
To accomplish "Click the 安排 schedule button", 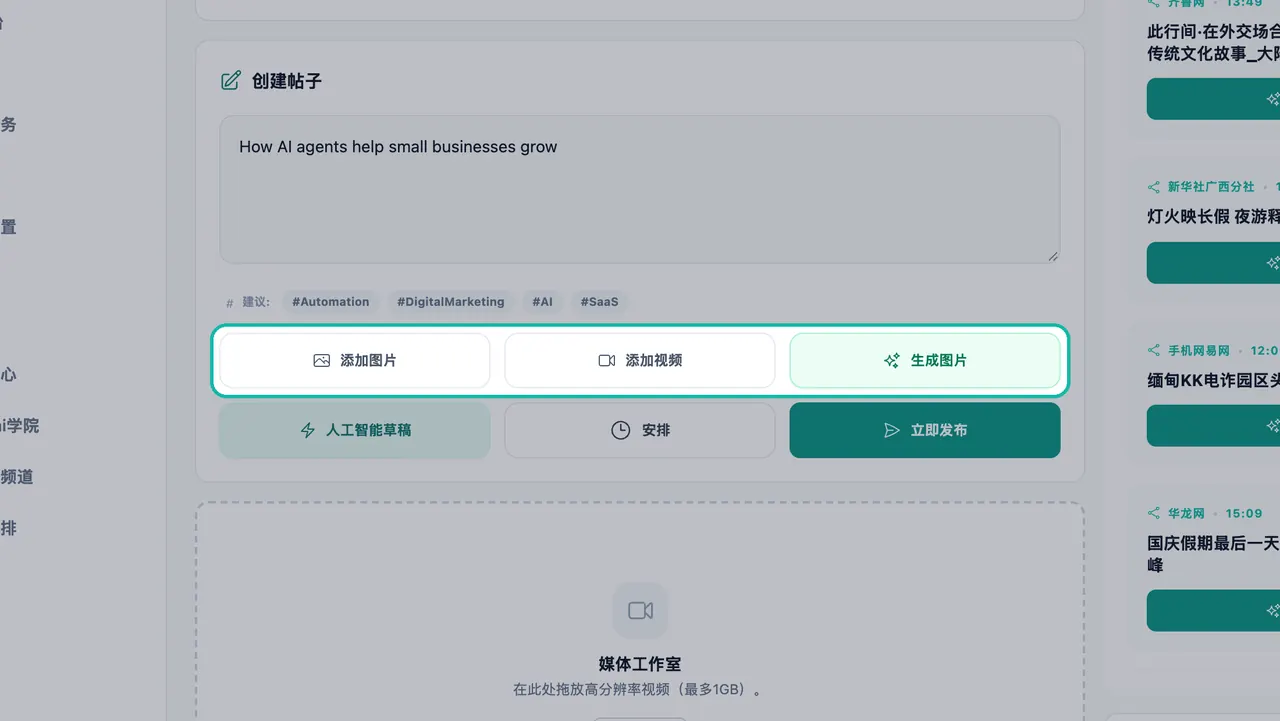I will coord(640,430).
